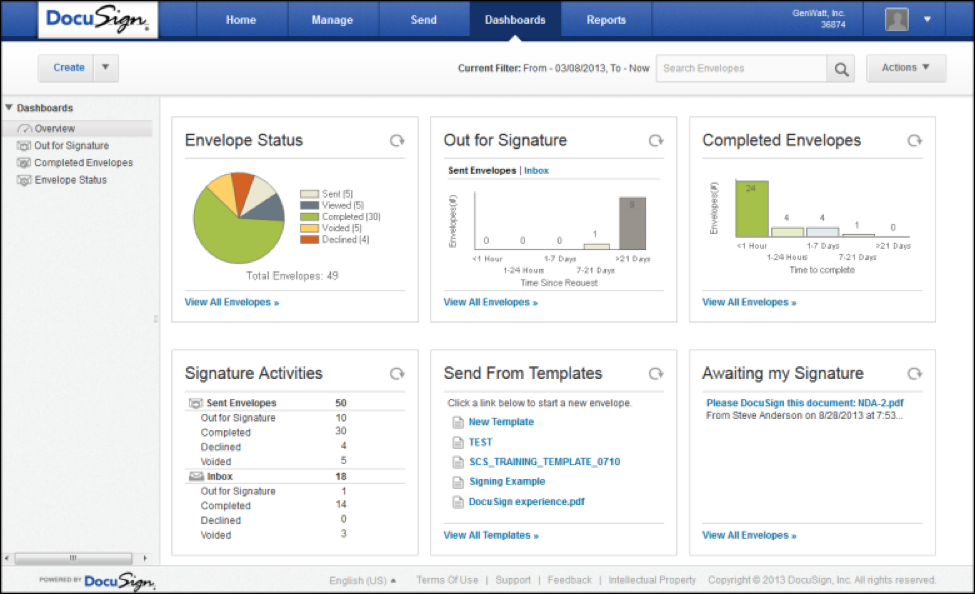The height and width of the screenshot is (594, 975).
Task: Open the English (US) language selector
Action: [363, 580]
